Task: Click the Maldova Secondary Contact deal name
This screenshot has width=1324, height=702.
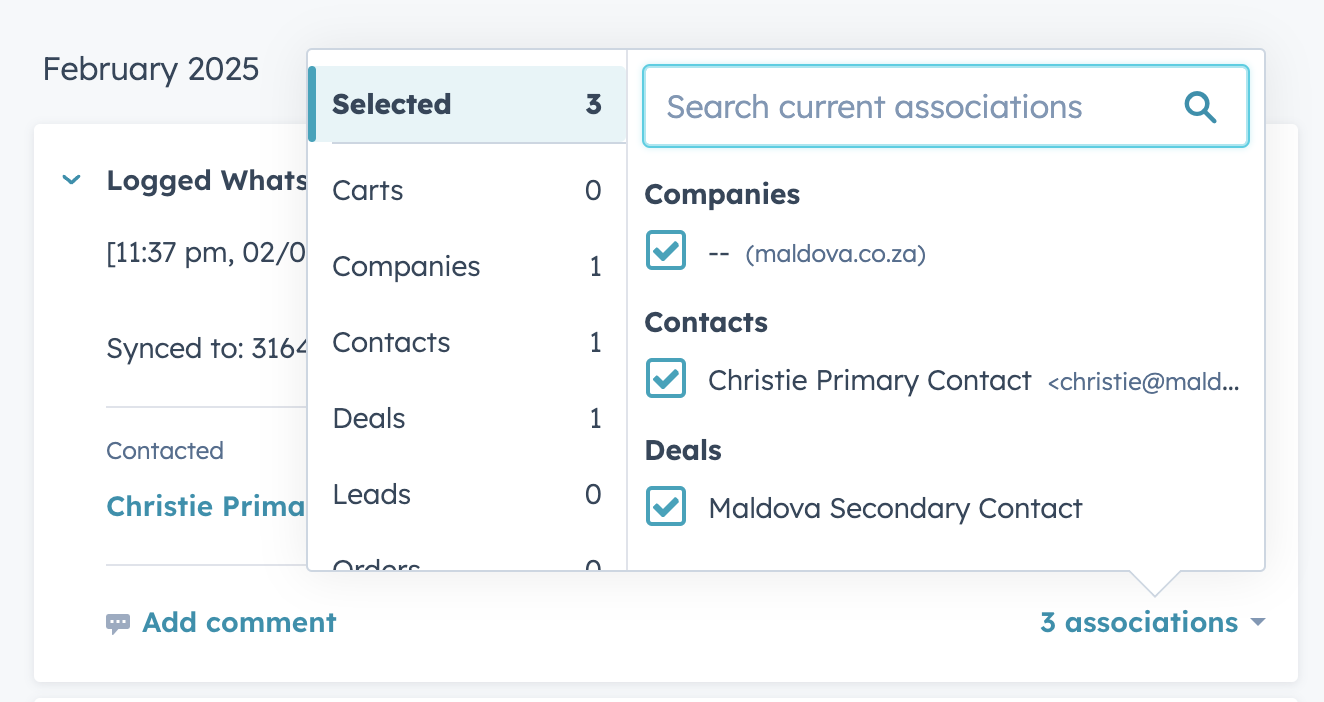Action: click(895, 508)
